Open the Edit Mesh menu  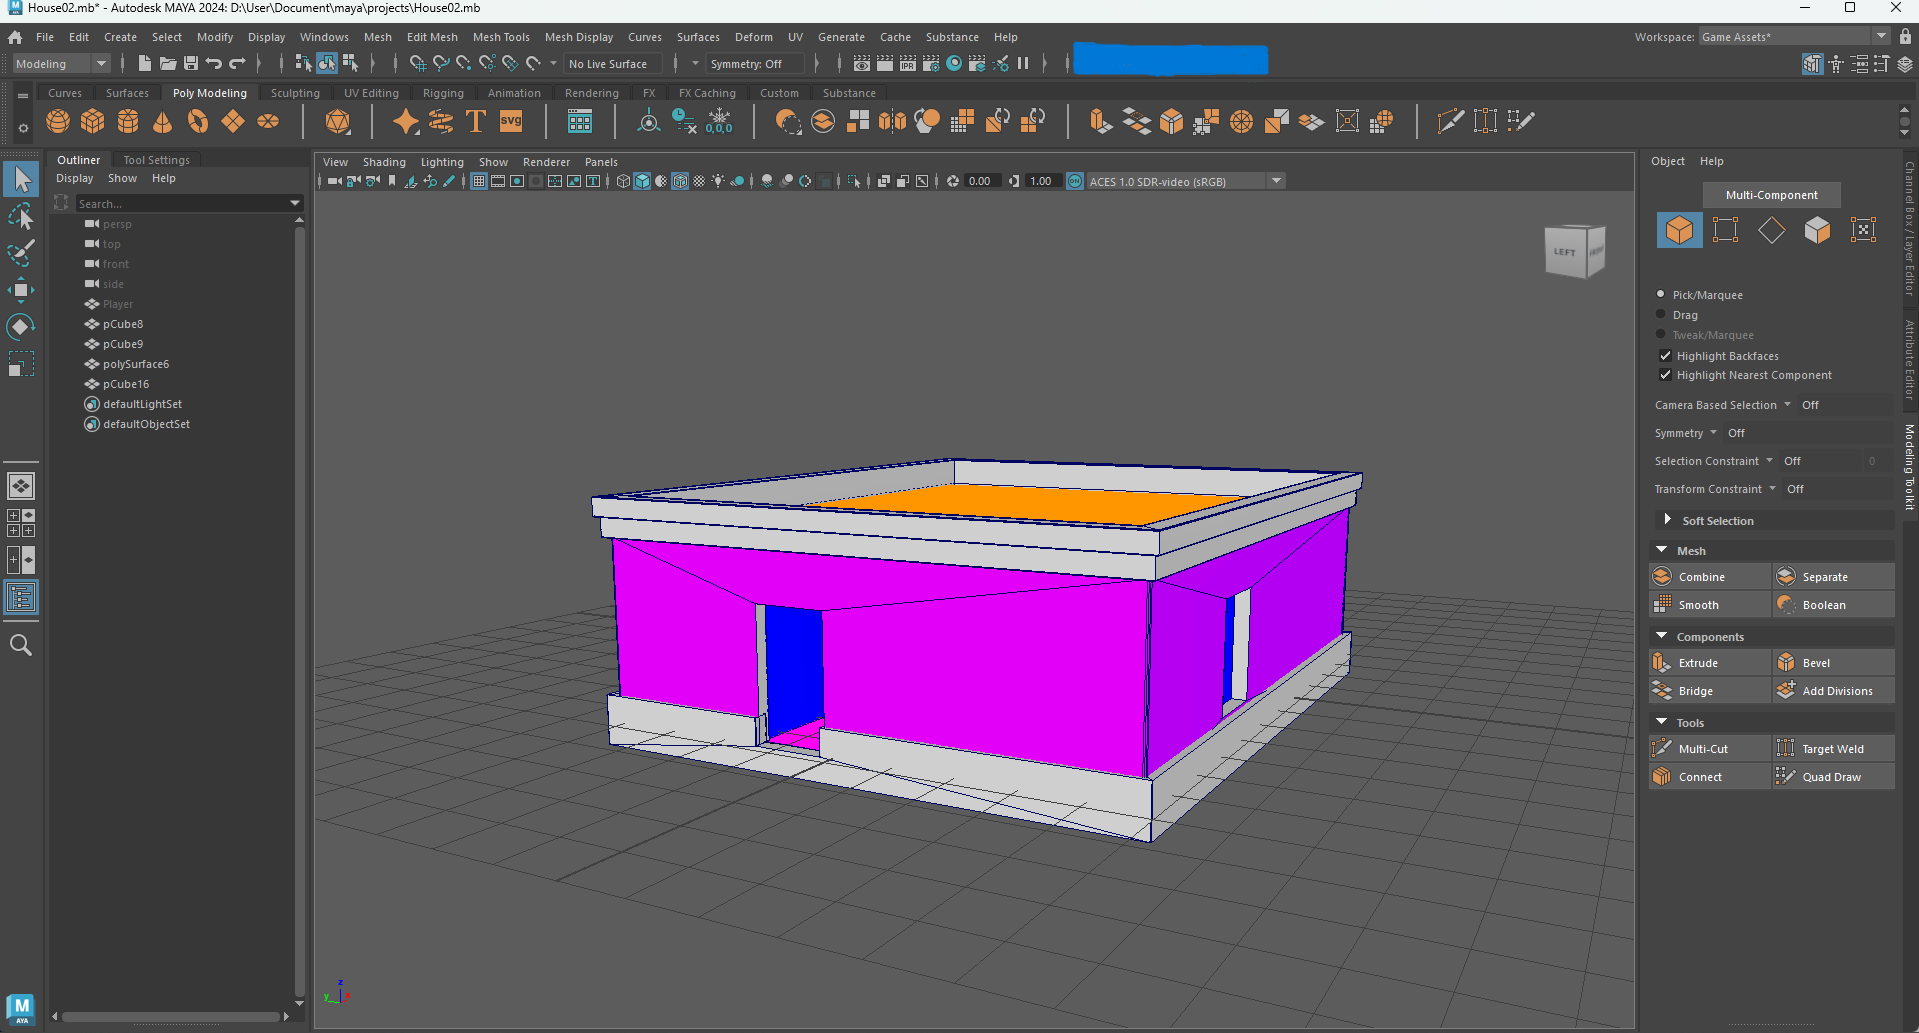[432, 37]
